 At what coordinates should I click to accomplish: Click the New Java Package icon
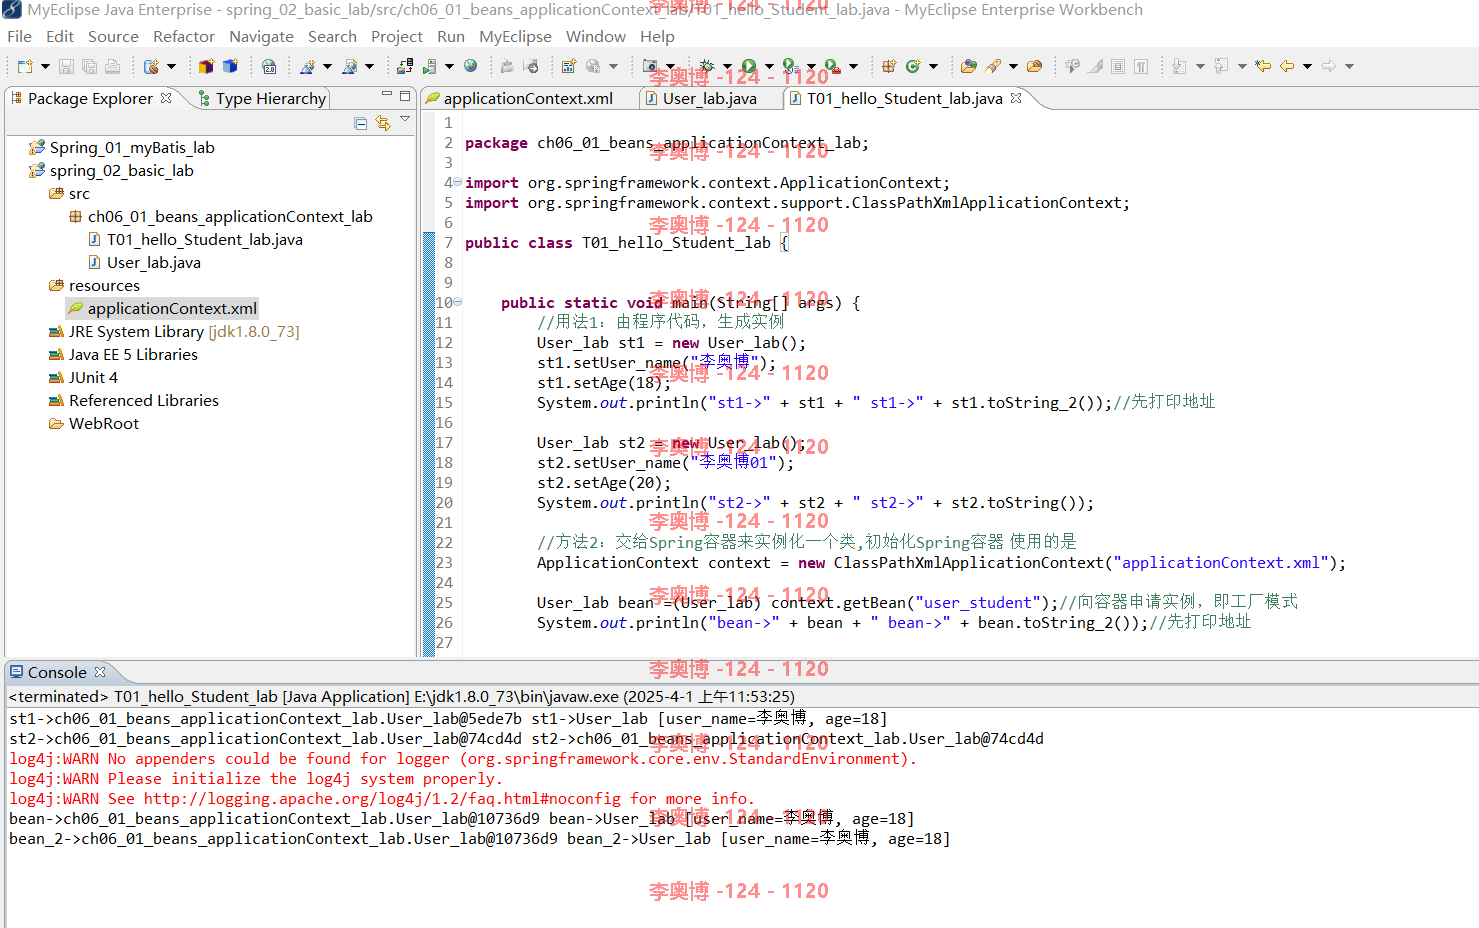(889, 66)
